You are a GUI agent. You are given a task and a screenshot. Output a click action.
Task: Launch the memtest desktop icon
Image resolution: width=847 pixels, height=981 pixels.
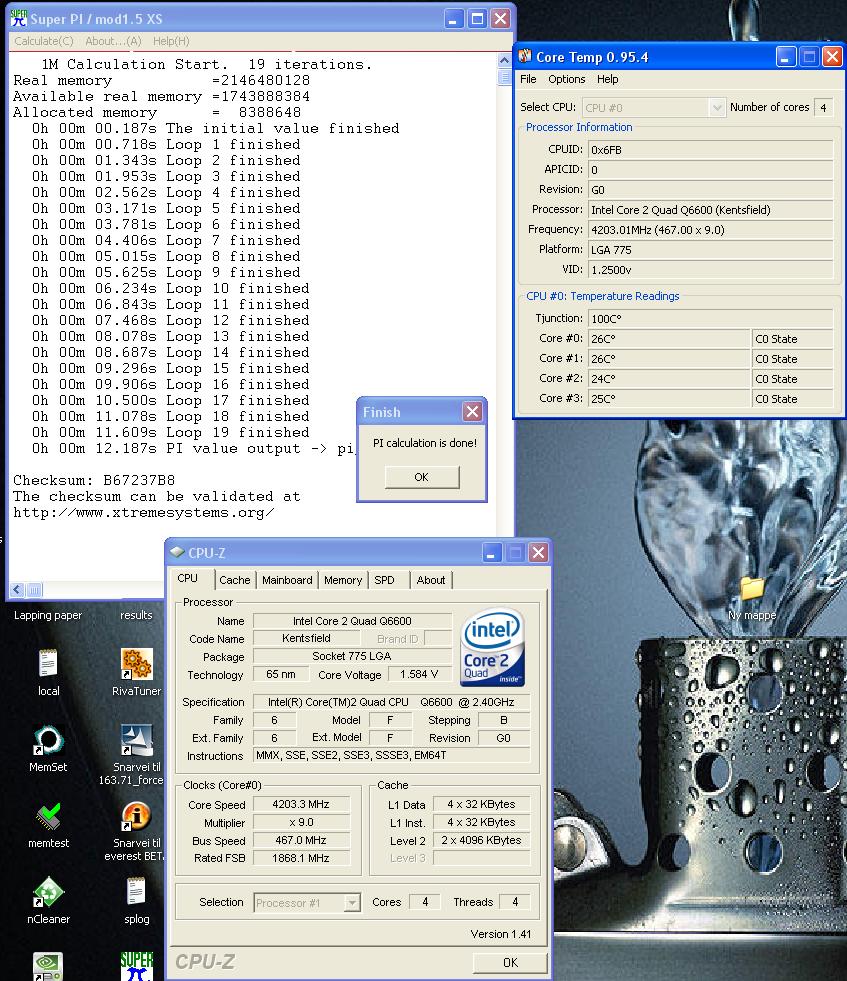coord(48,817)
